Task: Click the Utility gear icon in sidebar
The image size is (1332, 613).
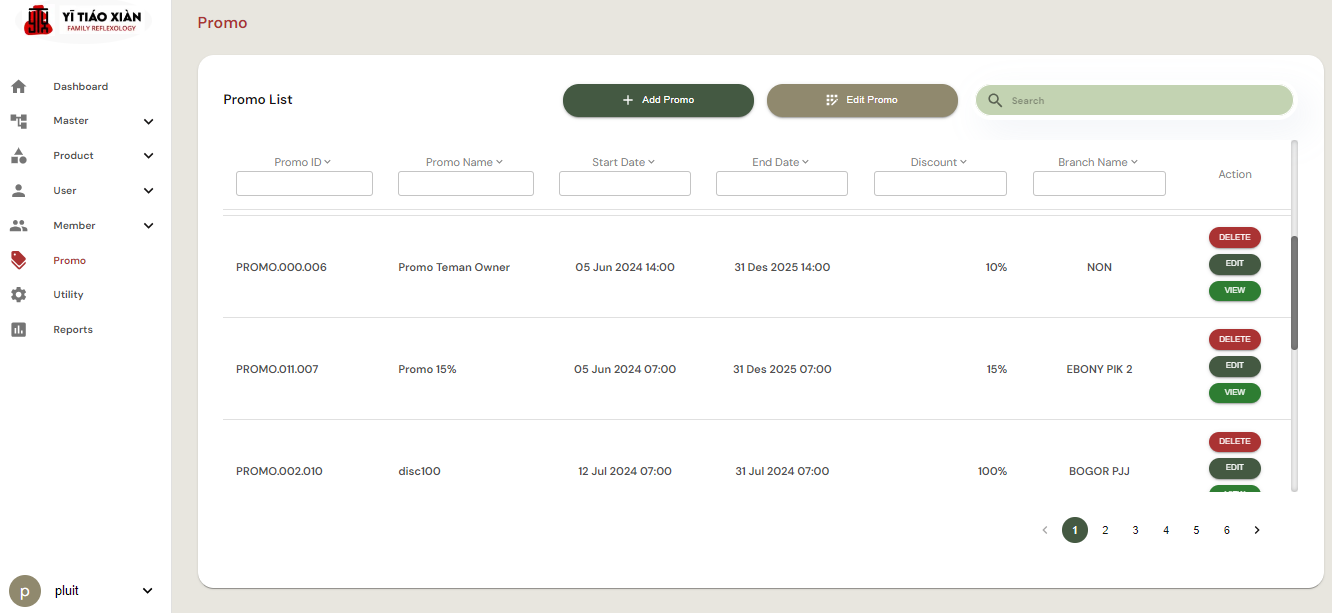Action: (x=18, y=295)
